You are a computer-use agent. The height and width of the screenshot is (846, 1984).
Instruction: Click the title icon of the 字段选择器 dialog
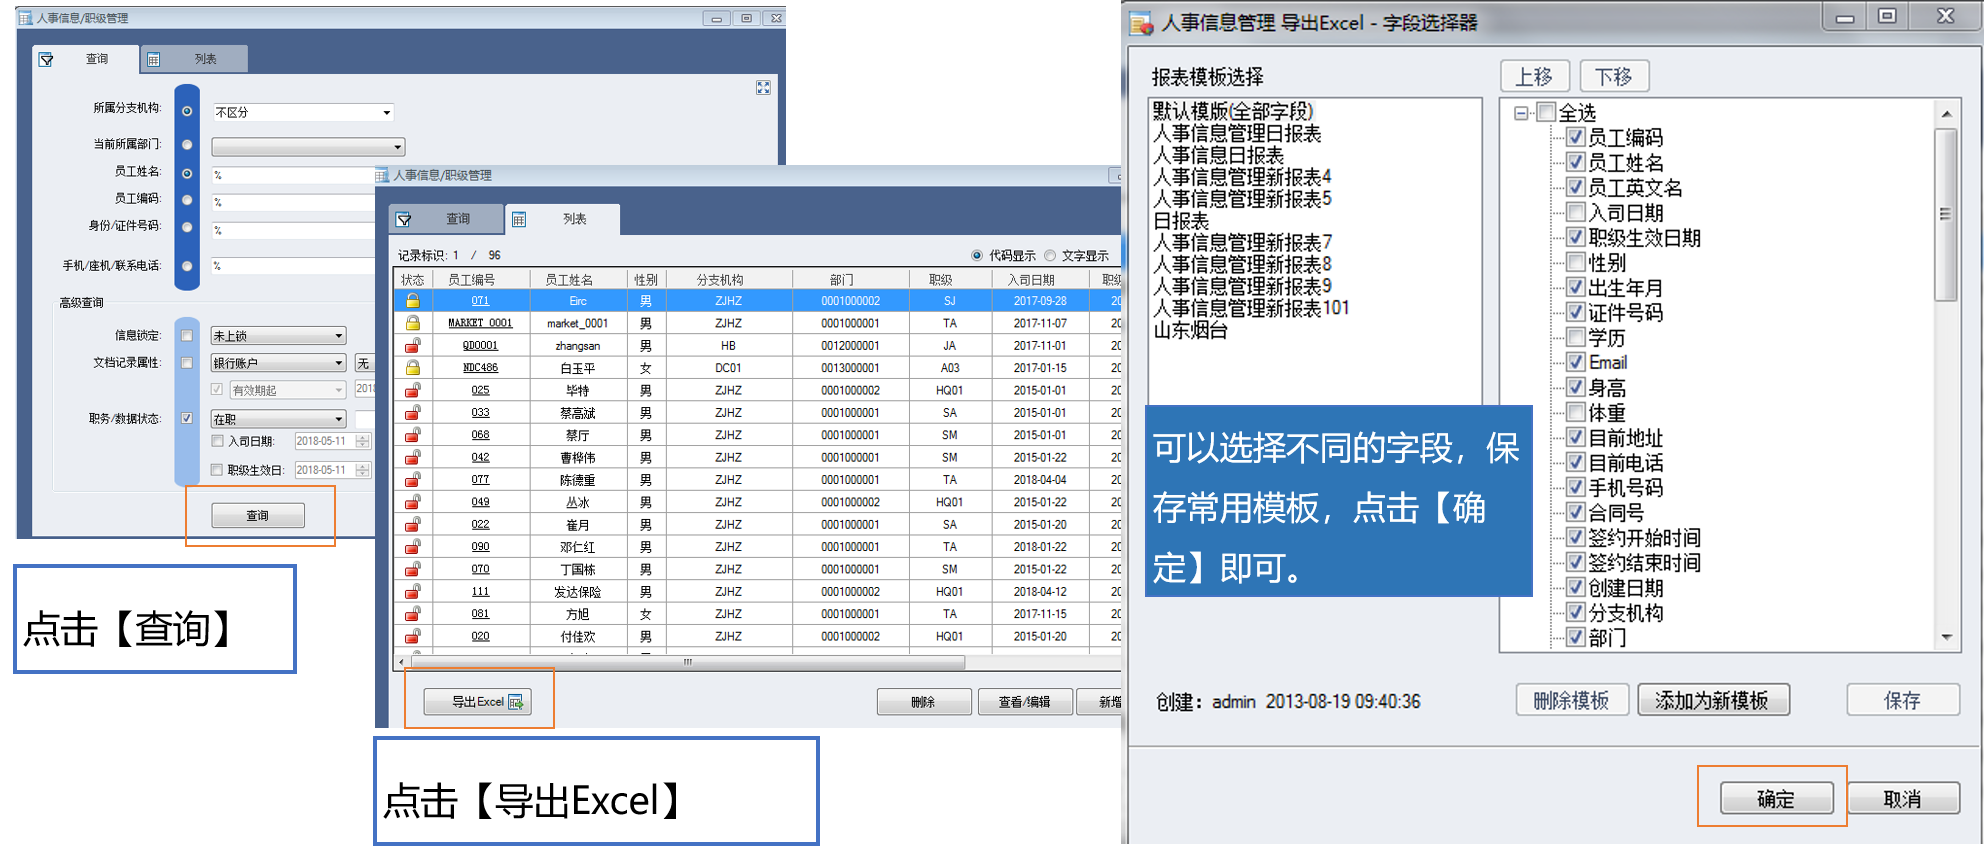pos(1142,23)
